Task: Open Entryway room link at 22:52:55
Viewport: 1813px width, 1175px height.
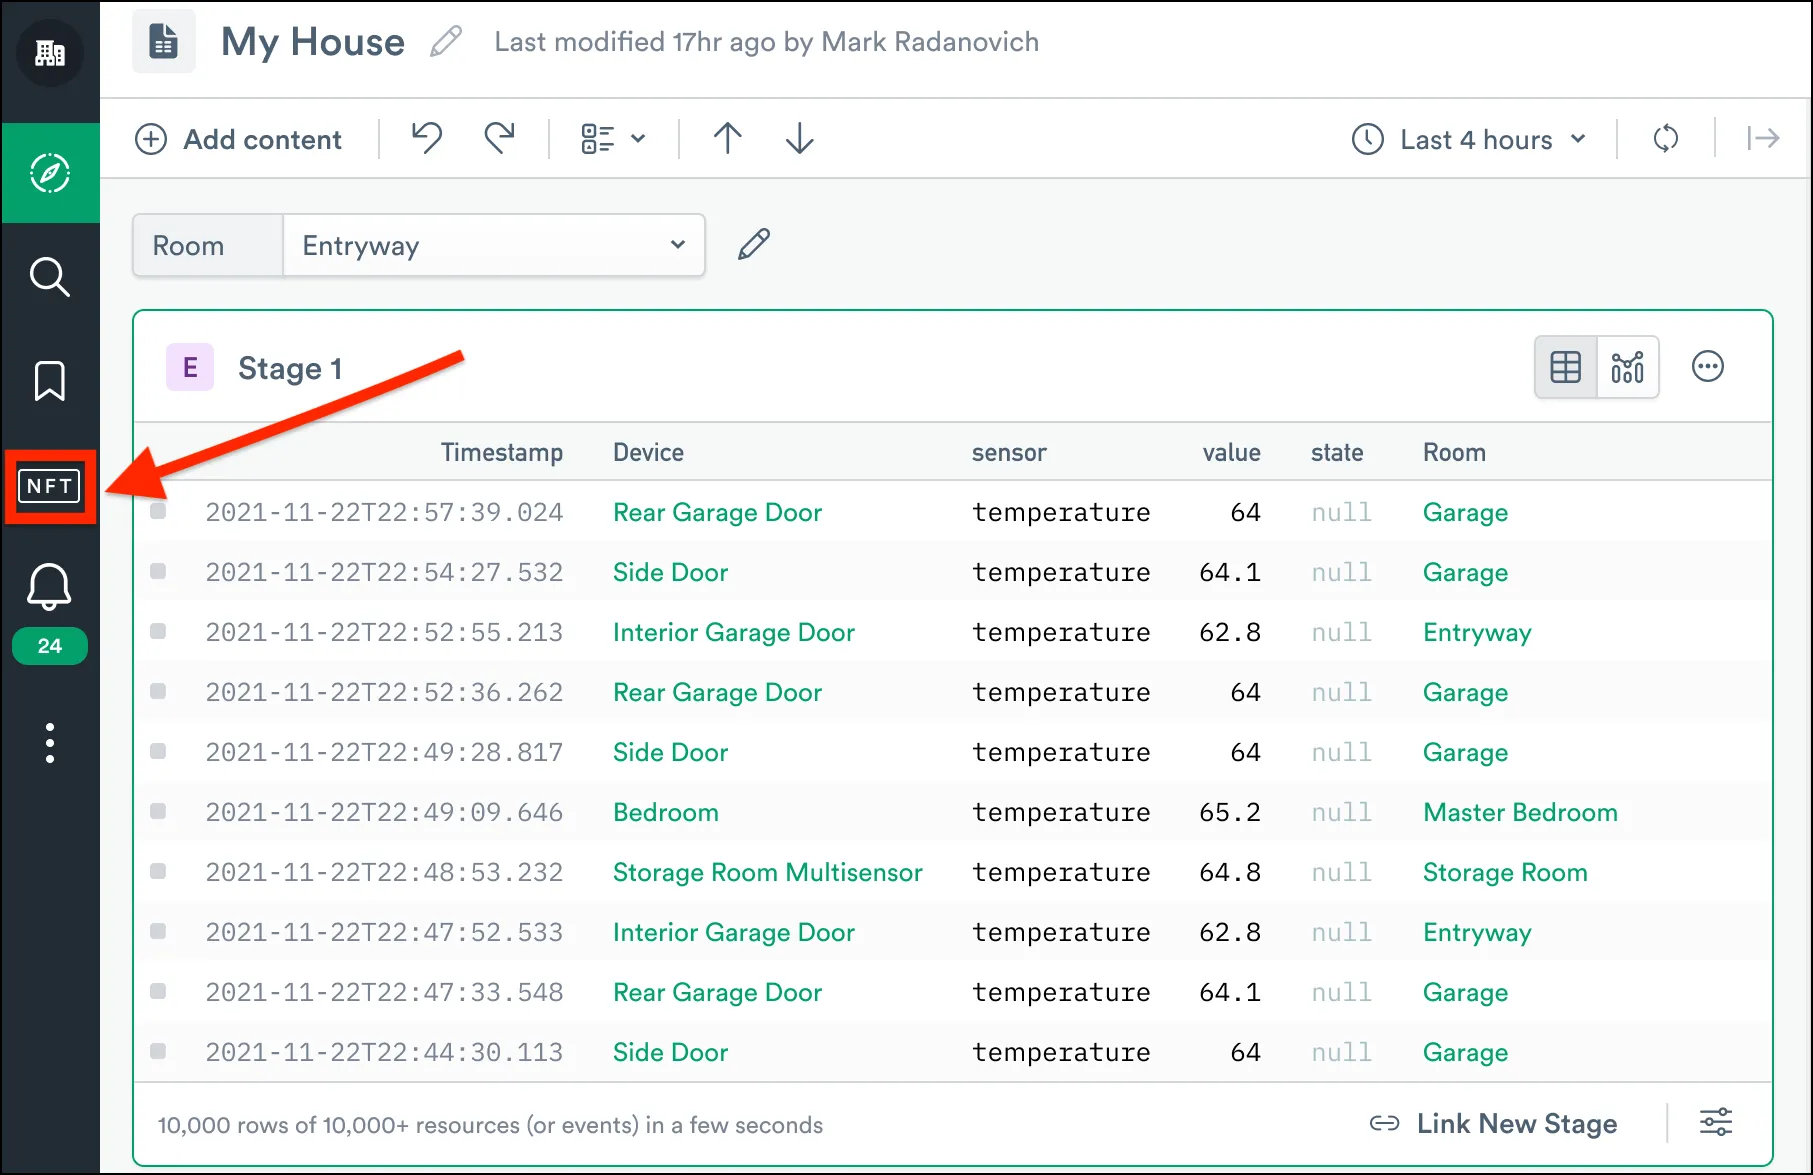Action: (1477, 632)
